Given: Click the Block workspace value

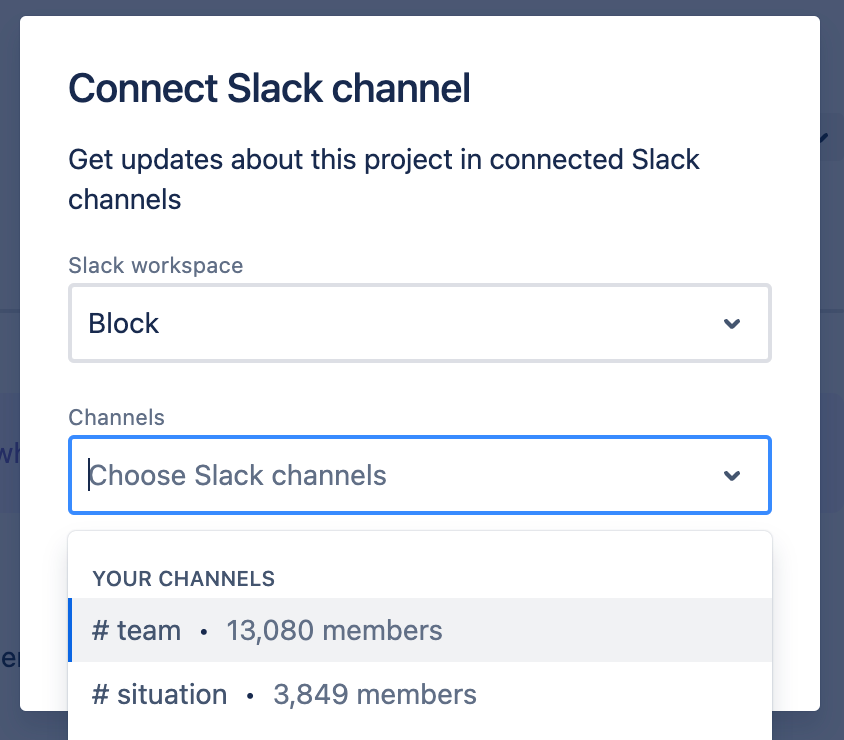Looking at the screenshot, I should tap(124, 324).
